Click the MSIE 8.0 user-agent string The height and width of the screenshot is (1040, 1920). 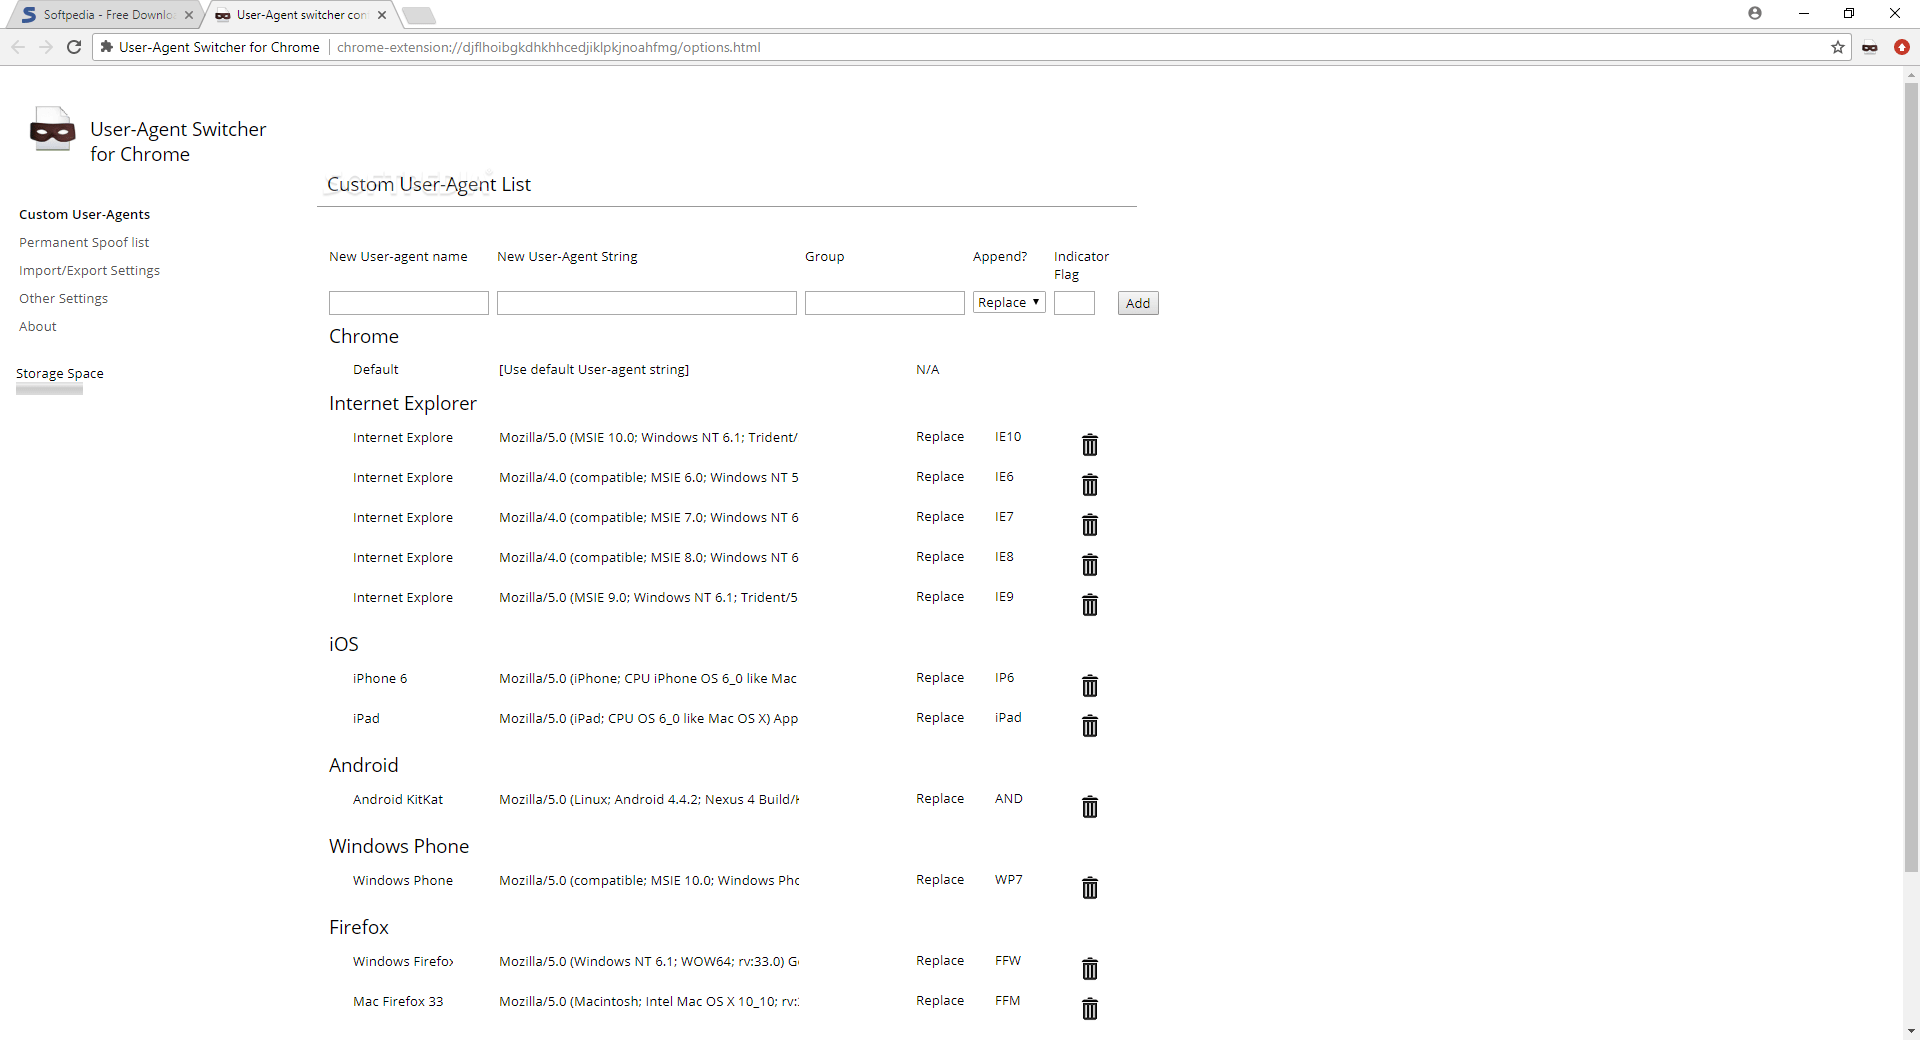(649, 557)
